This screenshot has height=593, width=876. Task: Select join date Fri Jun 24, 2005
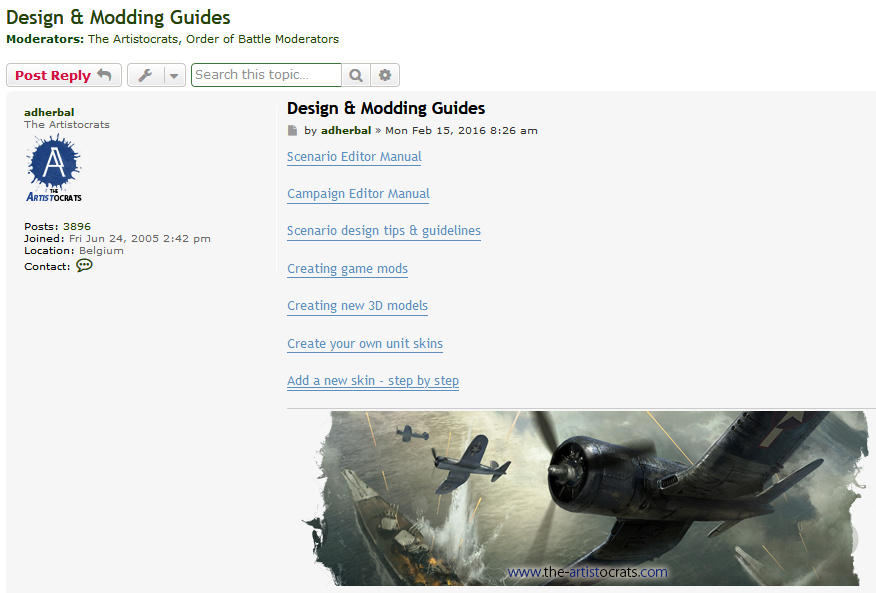coord(115,239)
